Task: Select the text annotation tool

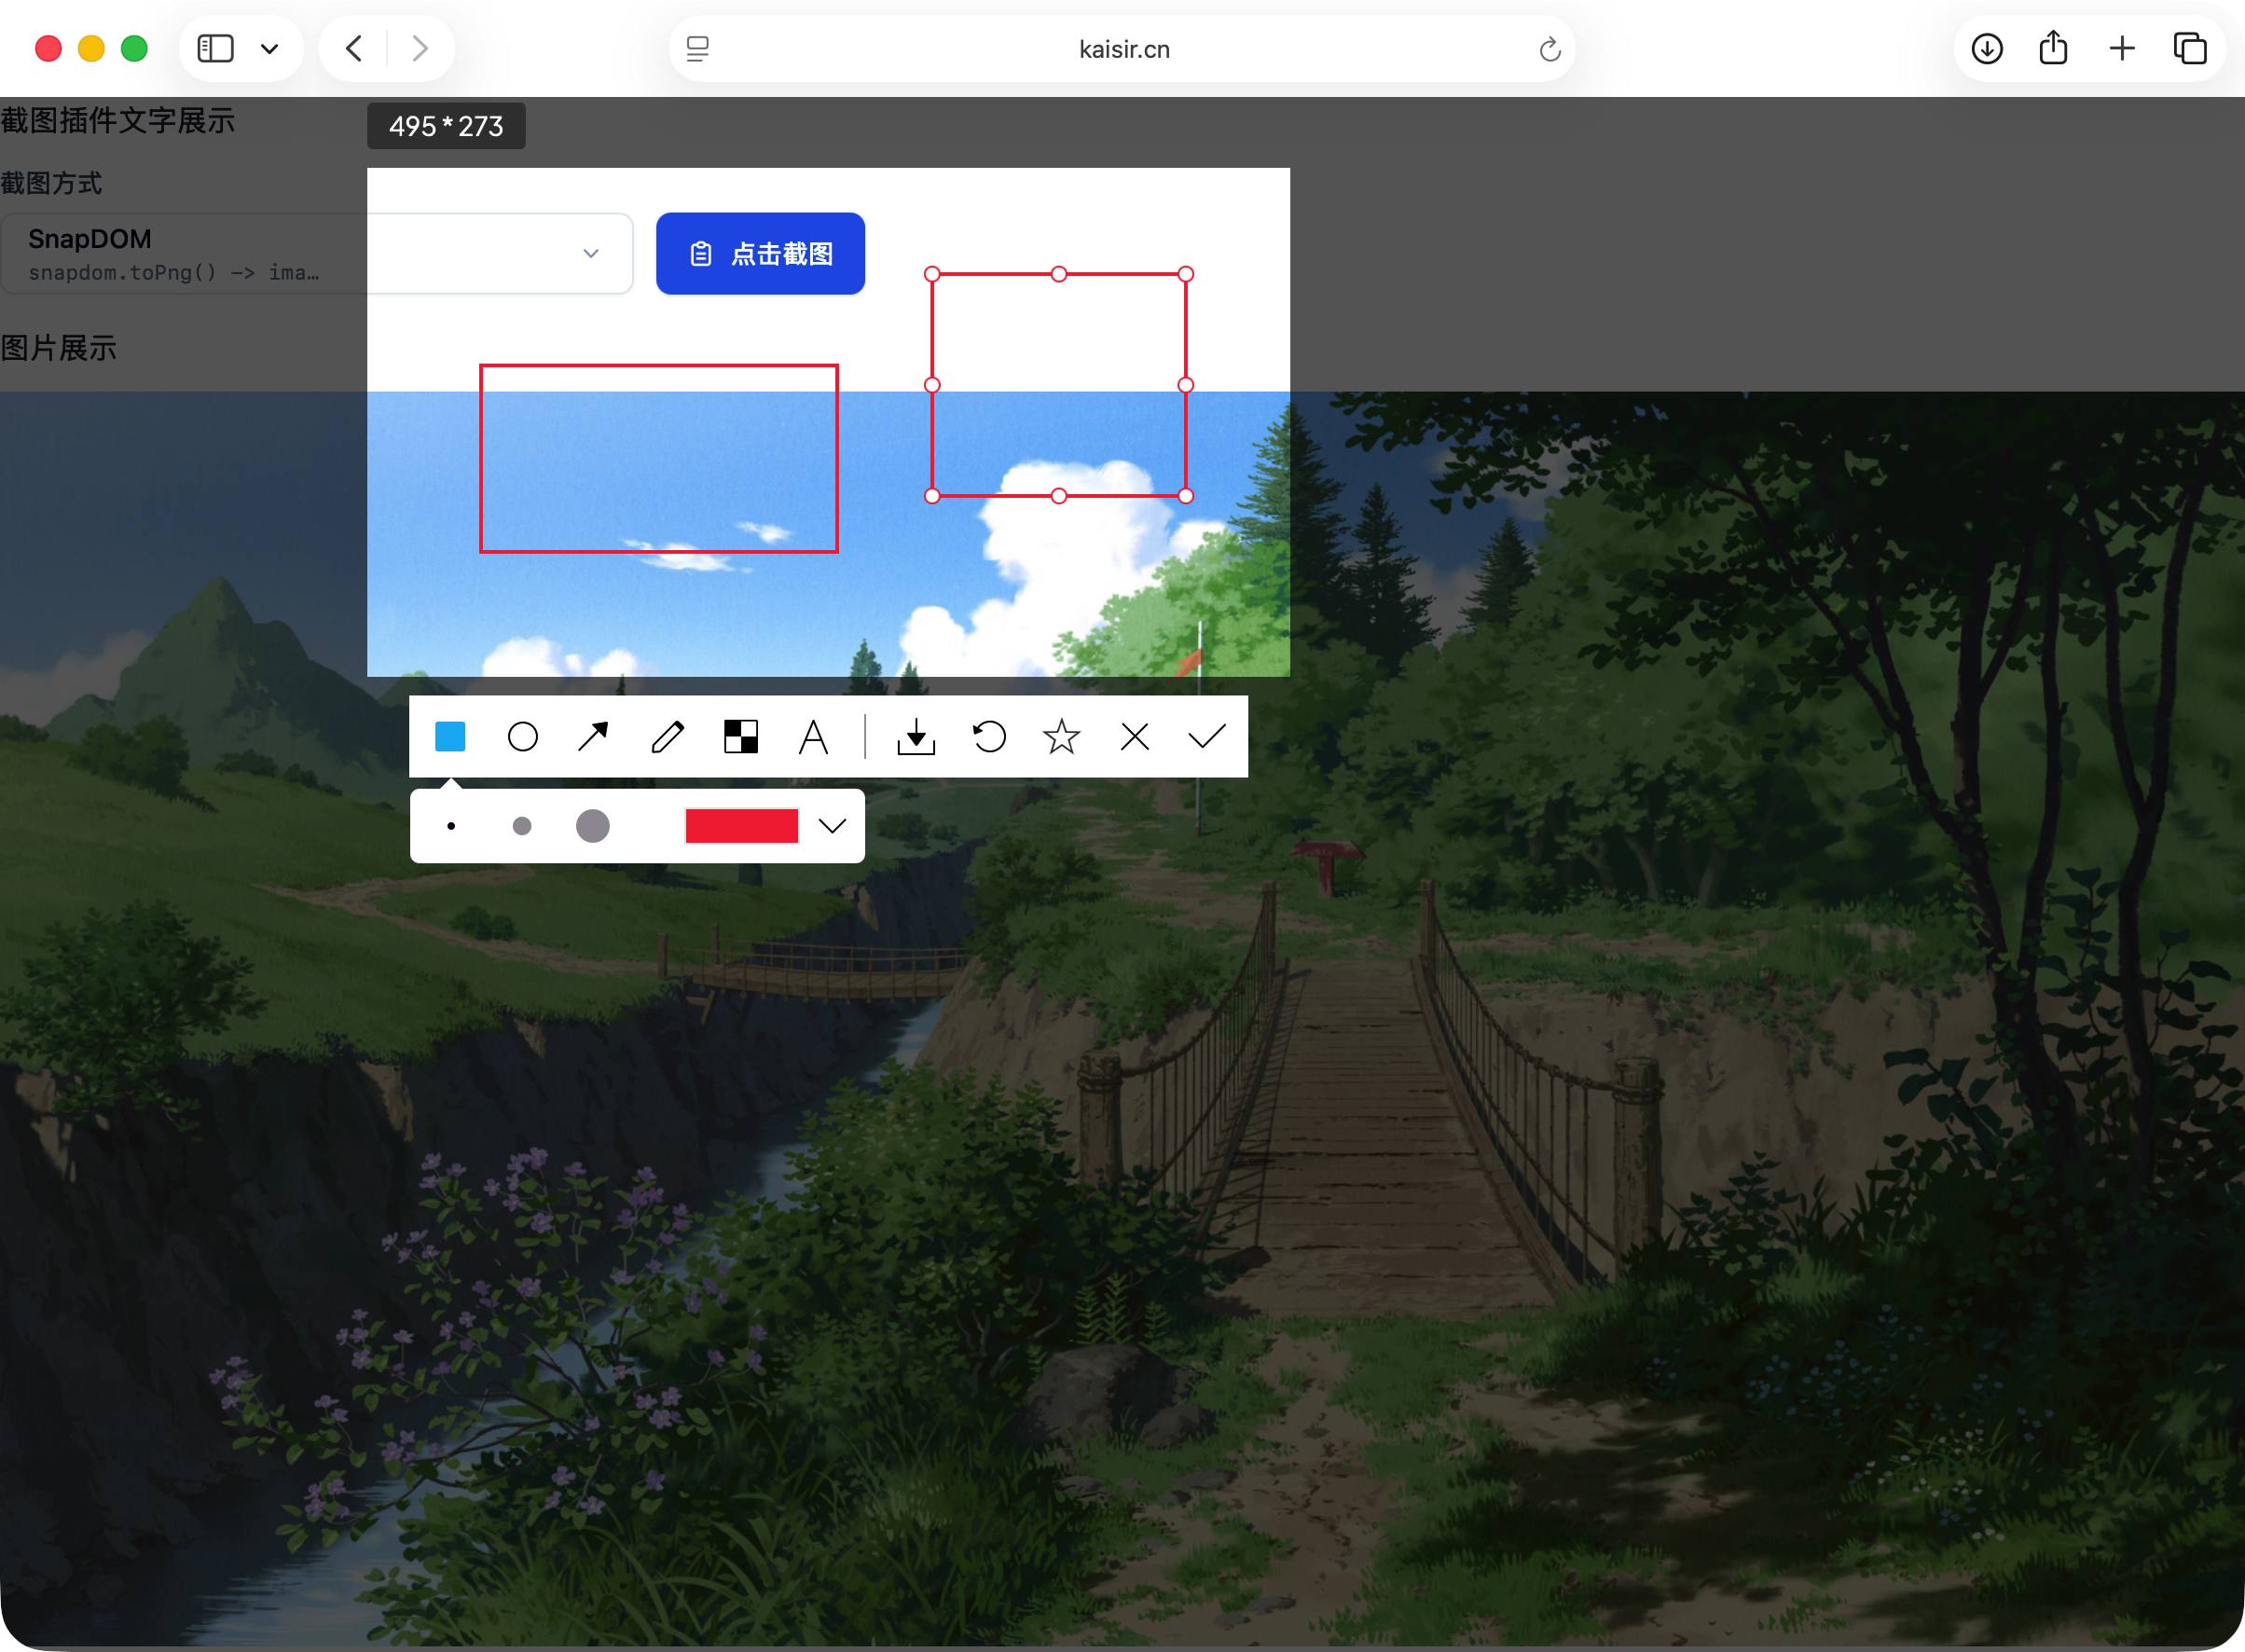Action: [x=813, y=737]
